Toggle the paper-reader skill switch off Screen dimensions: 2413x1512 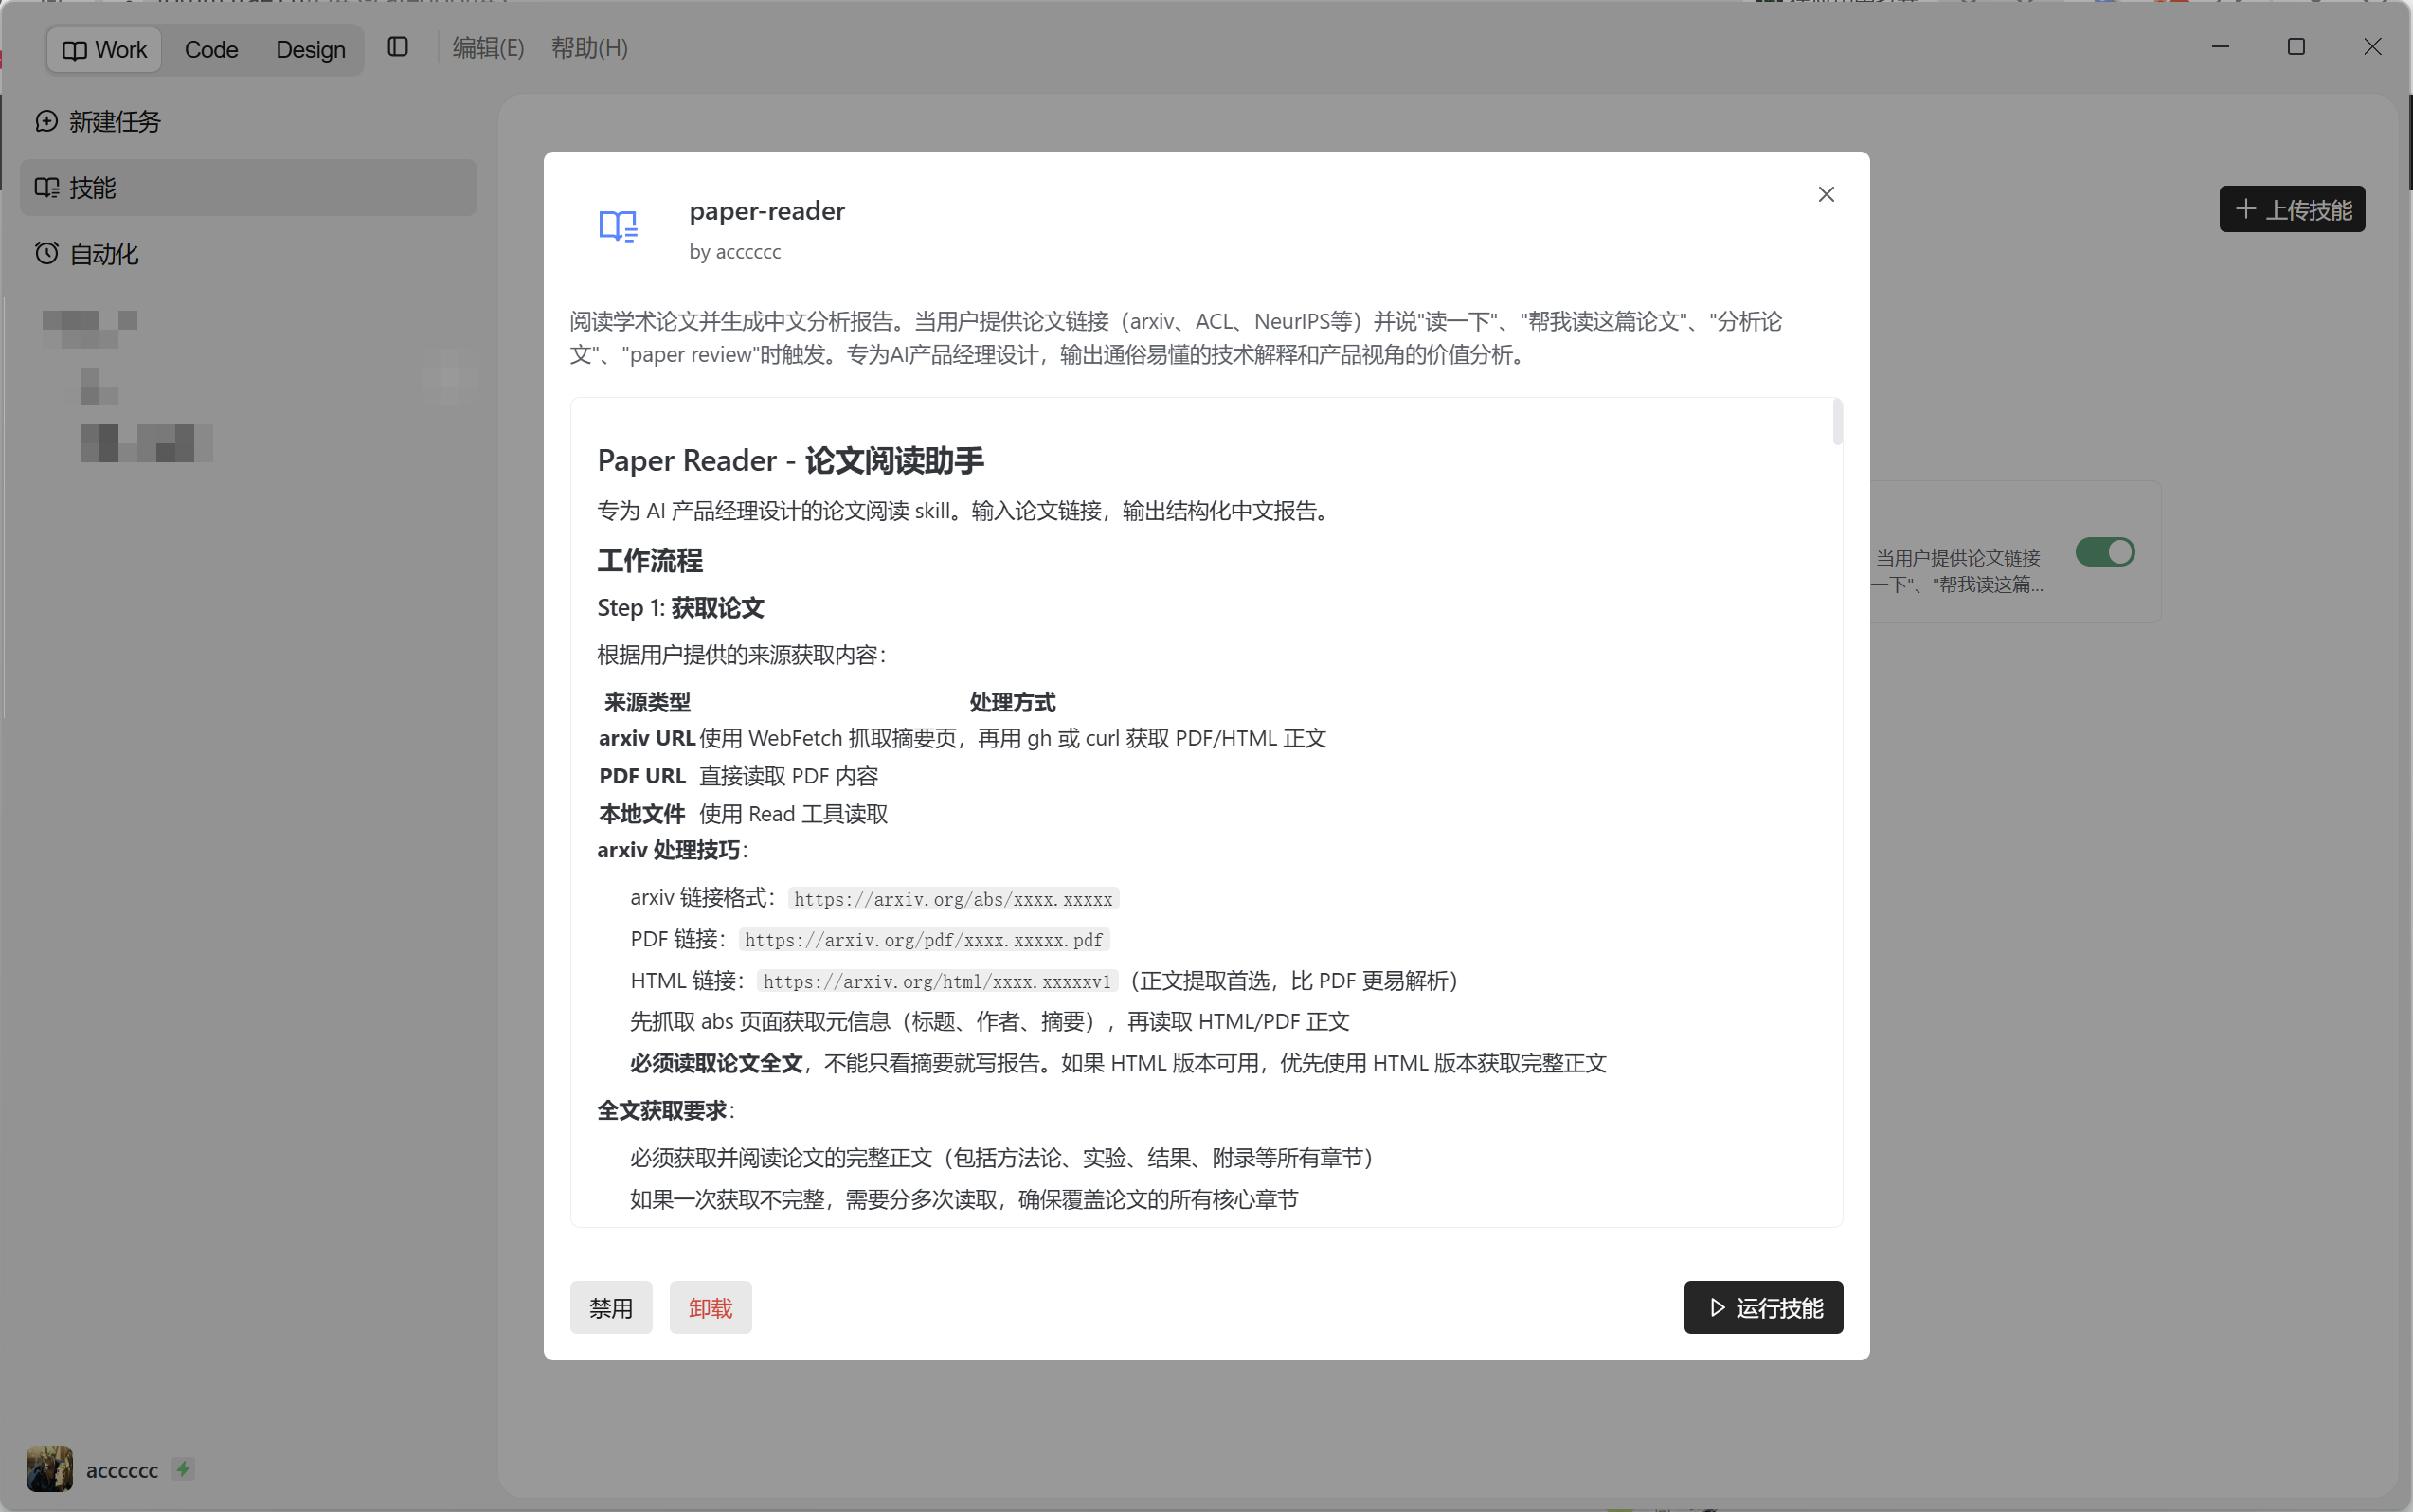[2105, 552]
